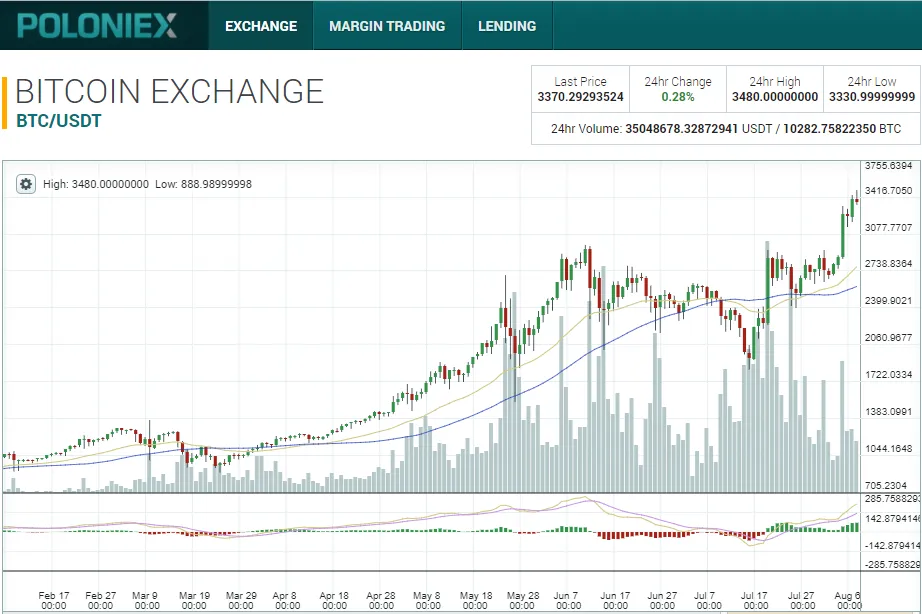The width and height of the screenshot is (922, 614).
Task: Click the MACD histogram panel
Action: point(431,532)
